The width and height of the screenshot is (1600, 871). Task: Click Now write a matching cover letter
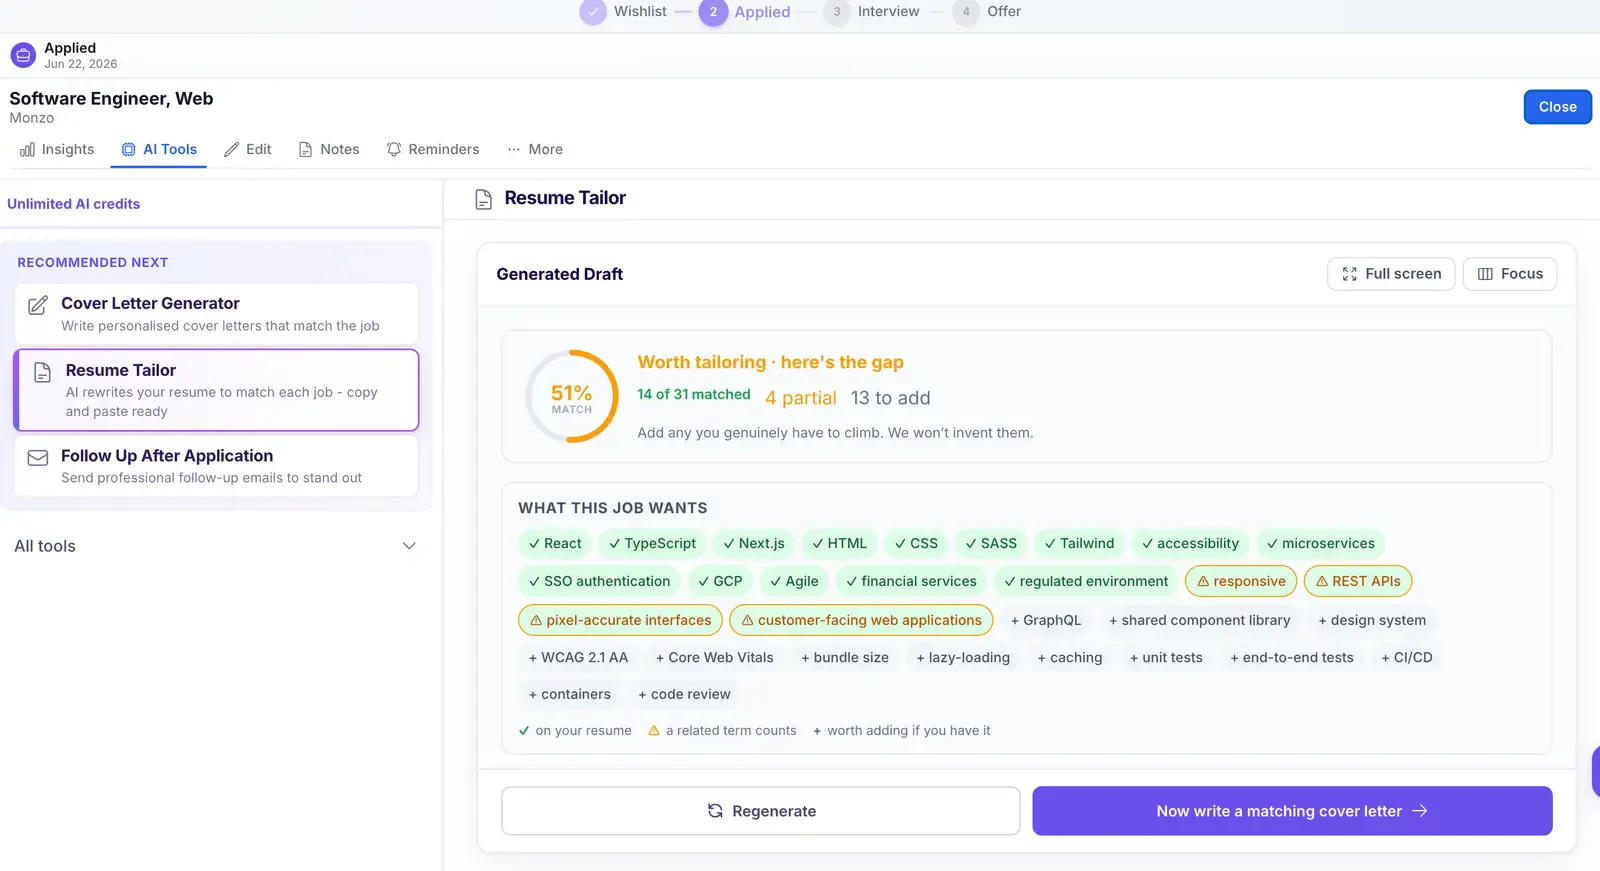pos(1292,811)
